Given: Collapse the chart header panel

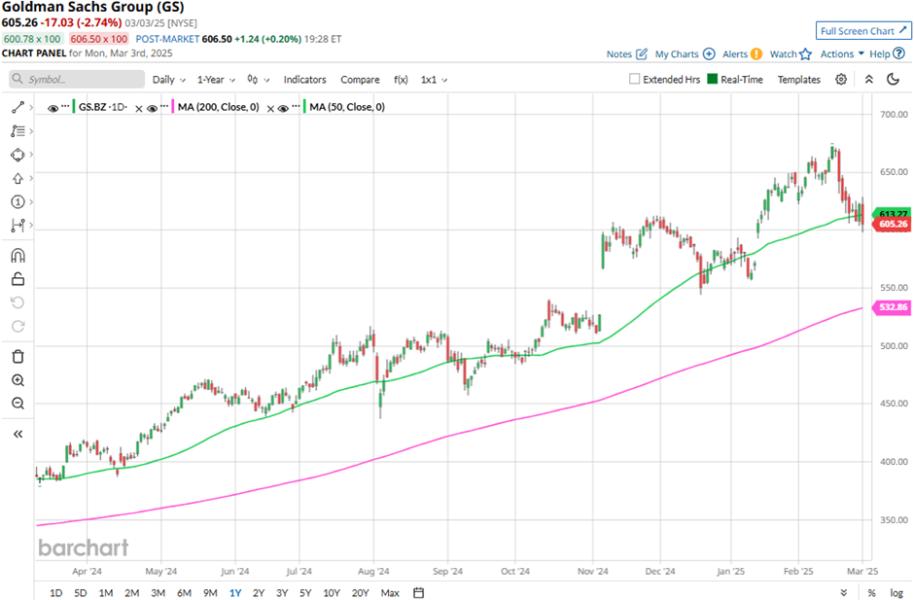Looking at the screenshot, I should 869,79.
